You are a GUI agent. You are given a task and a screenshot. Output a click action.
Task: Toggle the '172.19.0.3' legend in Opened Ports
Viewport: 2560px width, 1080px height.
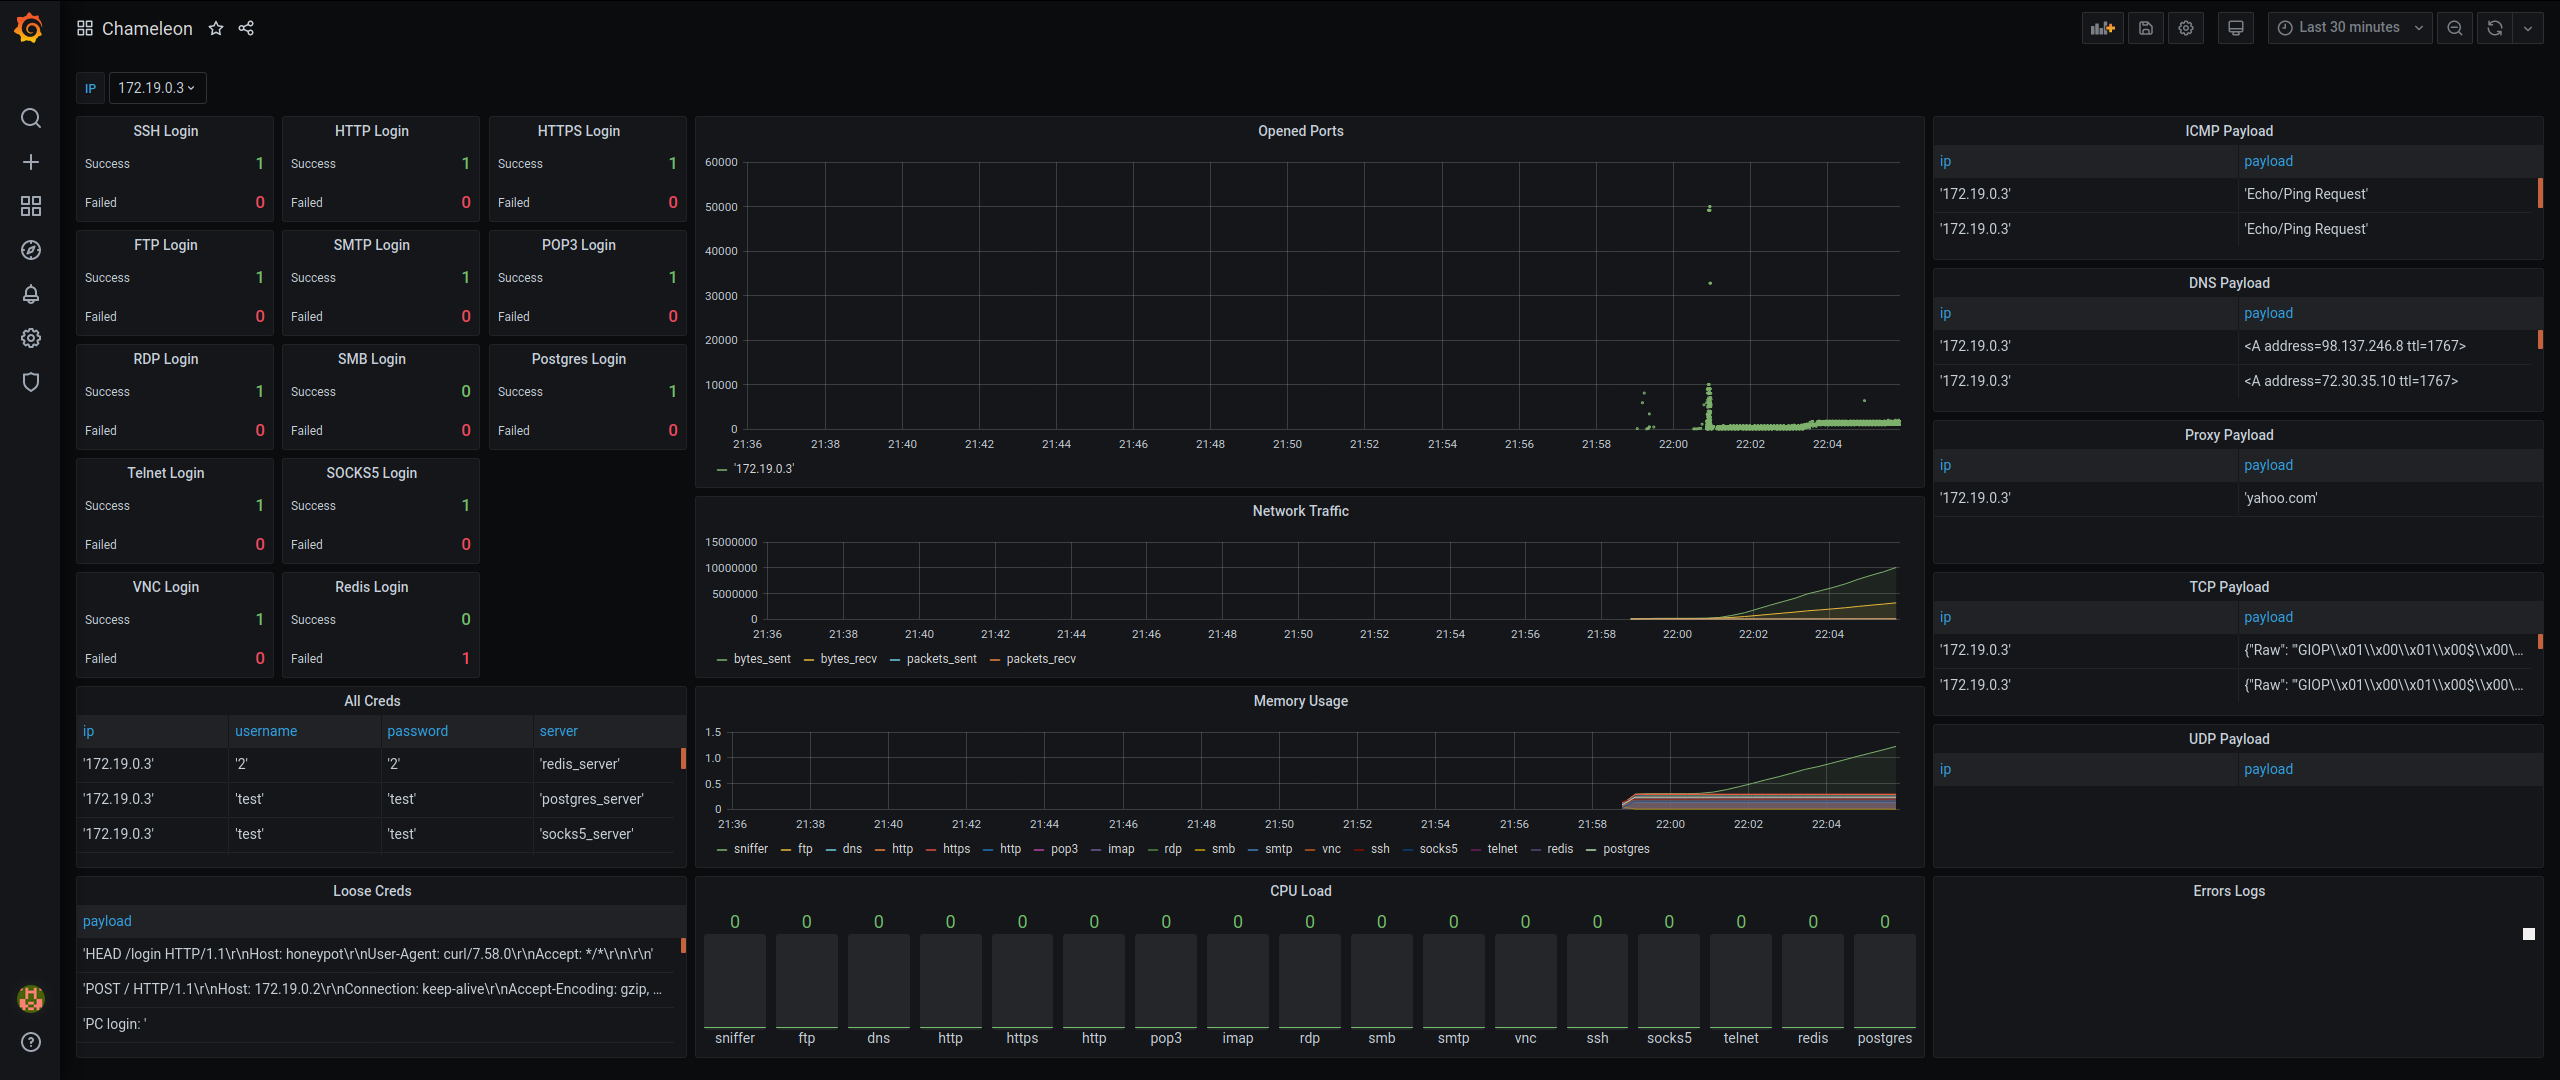click(763, 469)
